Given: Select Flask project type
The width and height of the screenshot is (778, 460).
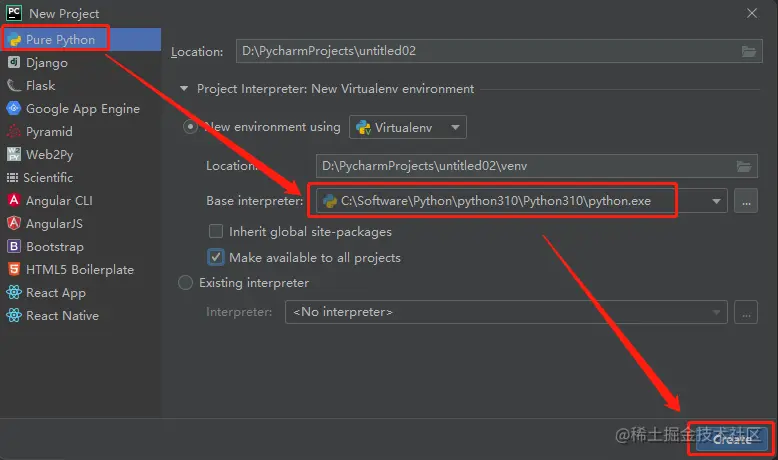Looking at the screenshot, I should click(x=81, y=85).
